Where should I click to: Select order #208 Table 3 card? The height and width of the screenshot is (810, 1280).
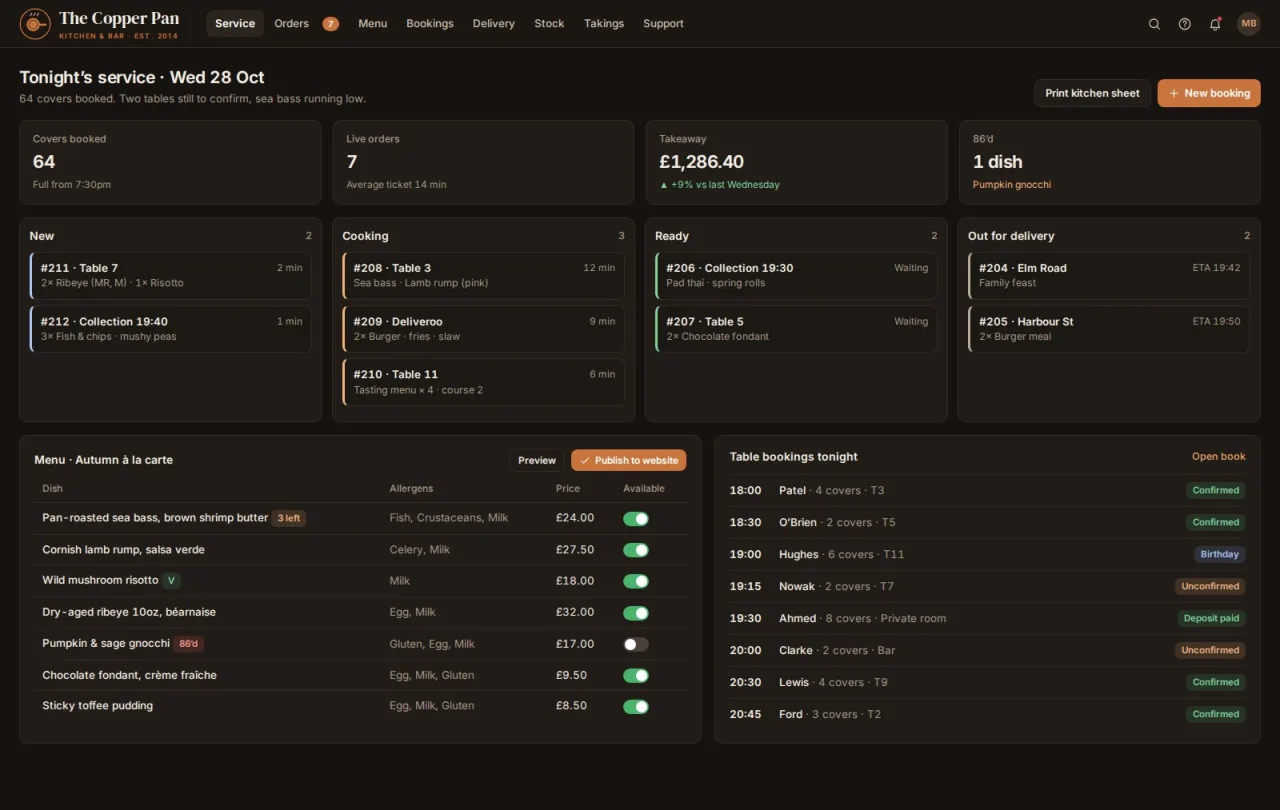484,275
